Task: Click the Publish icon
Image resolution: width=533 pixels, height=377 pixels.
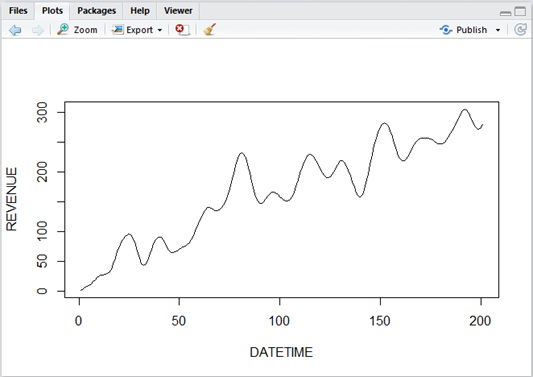Action: point(446,30)
